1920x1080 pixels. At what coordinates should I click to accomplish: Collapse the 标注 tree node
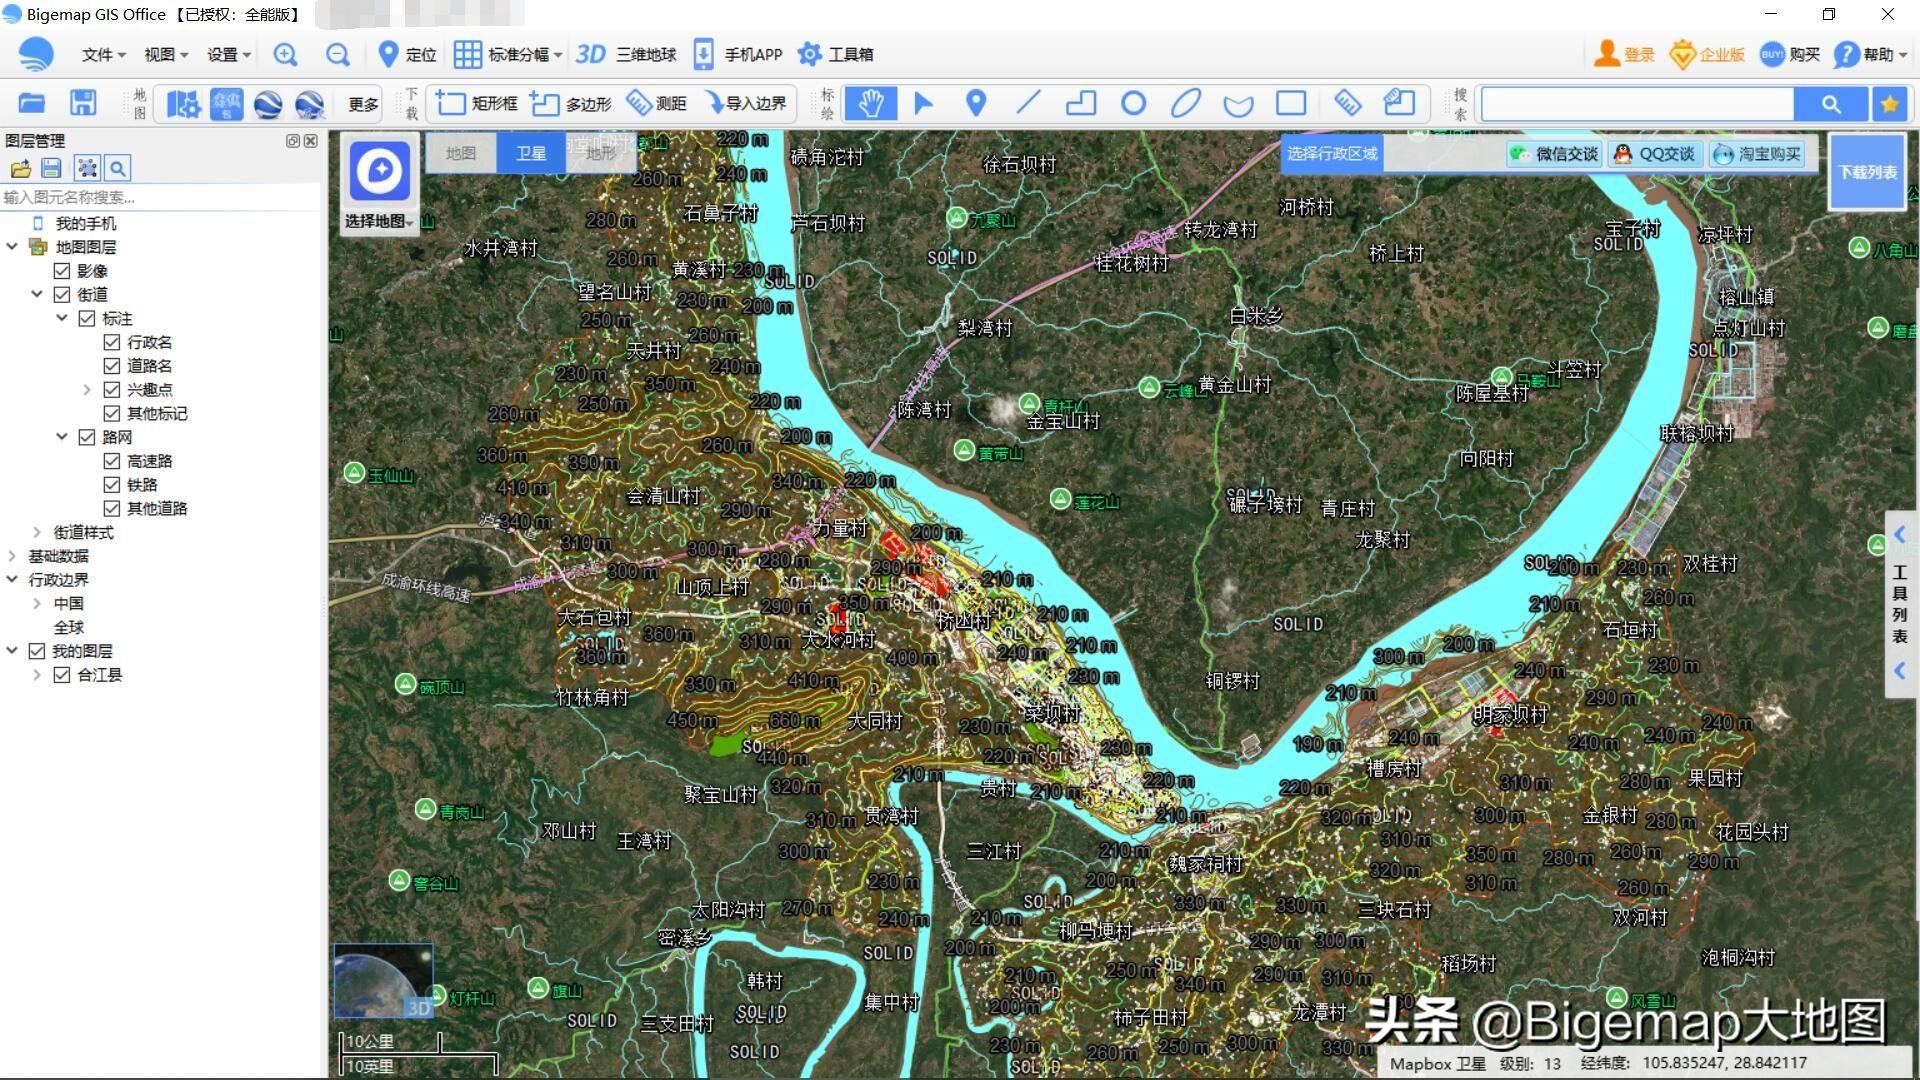(x=62, y=318)
